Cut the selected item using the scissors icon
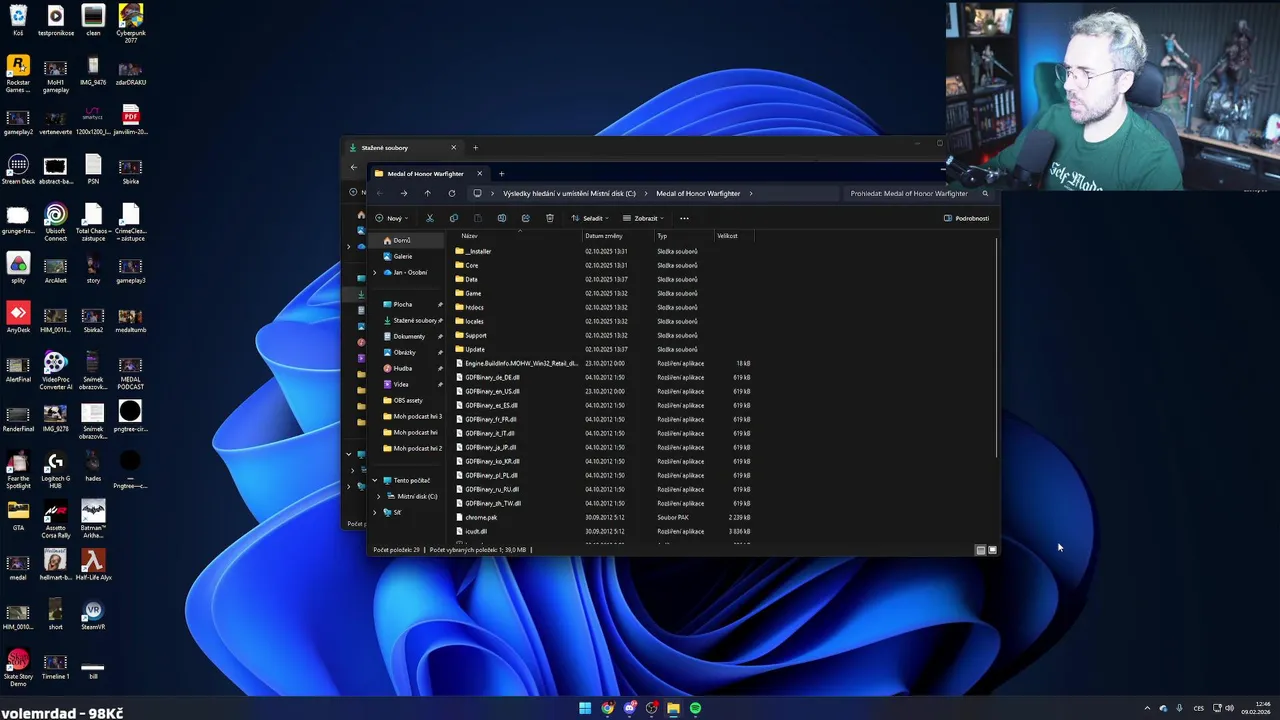The height and width of the screenshot is (720, 1280). click(x=430, y=218)
